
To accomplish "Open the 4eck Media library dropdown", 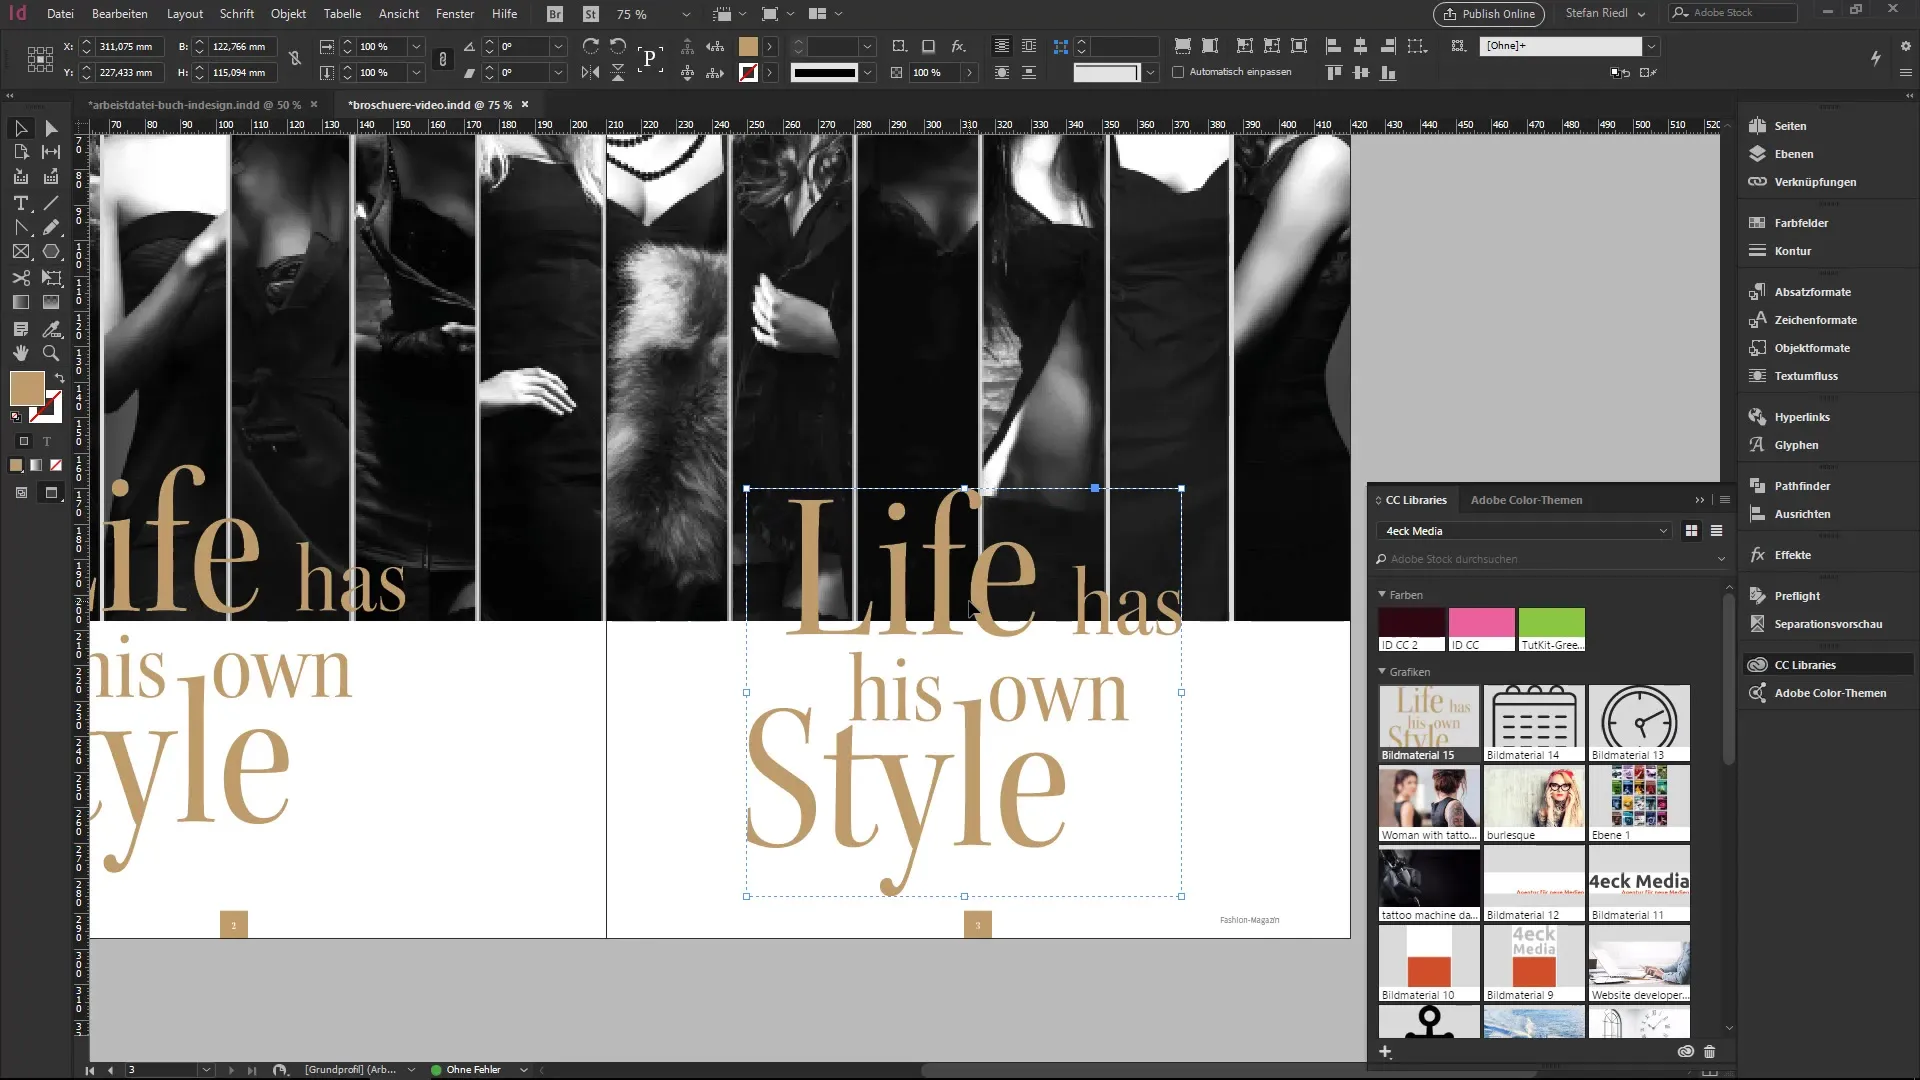I will click(x=1525, y=531).
